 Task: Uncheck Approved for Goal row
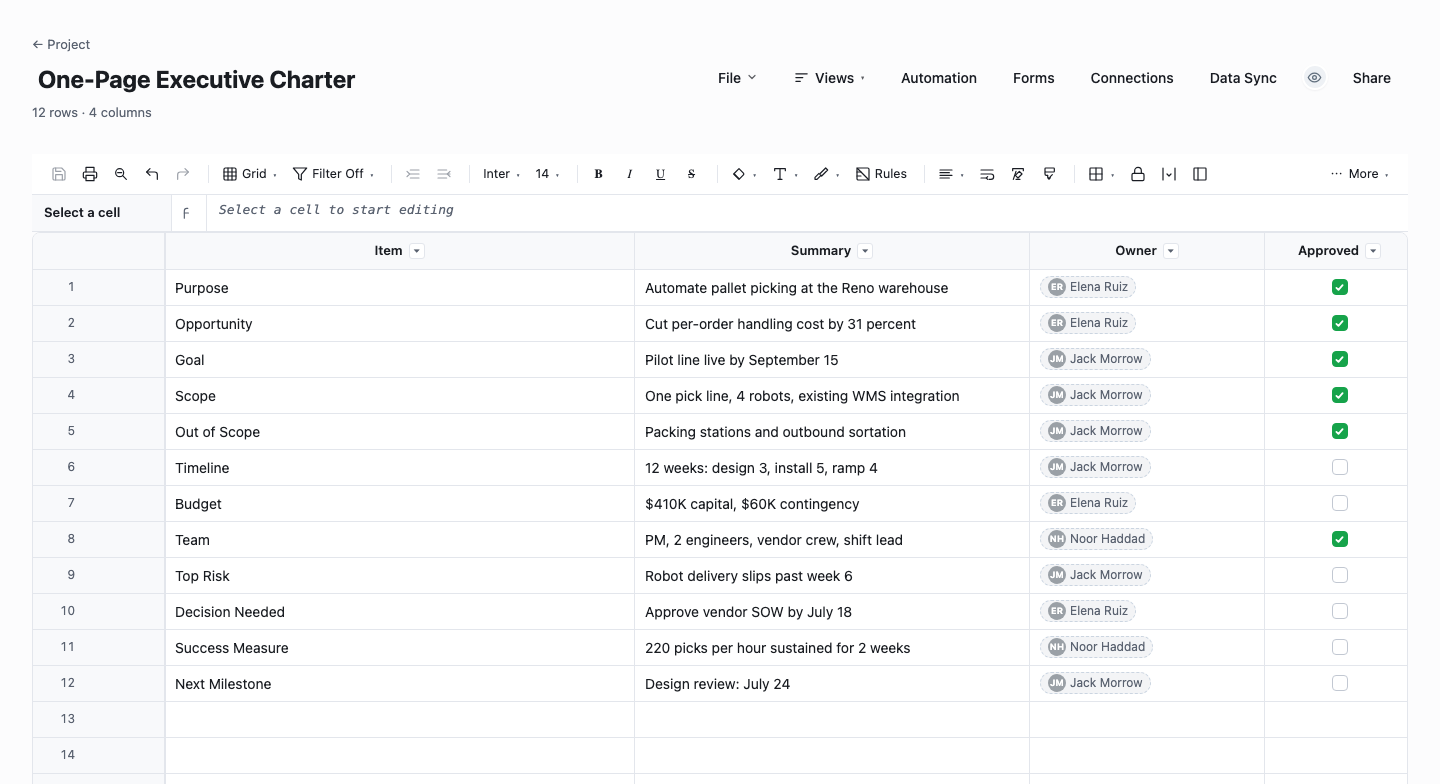[1340, 359]
